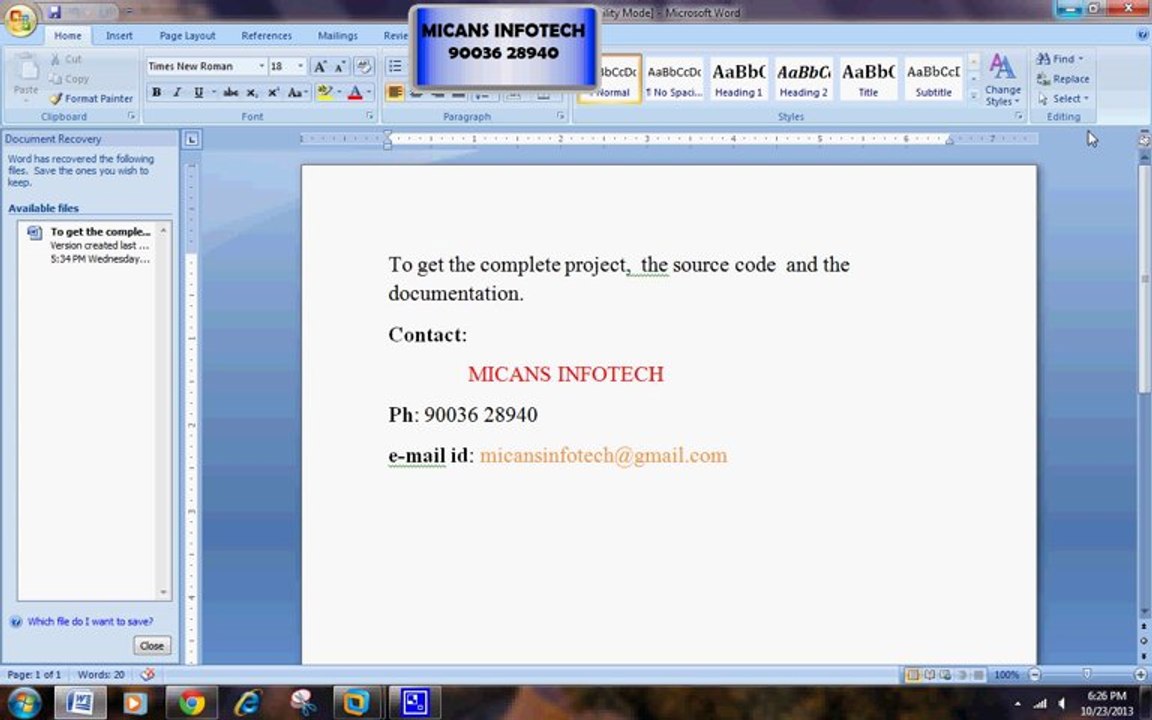Apply the No Spacing style
This screenshot has width=1152, height=720.
[x=674, y=79]
